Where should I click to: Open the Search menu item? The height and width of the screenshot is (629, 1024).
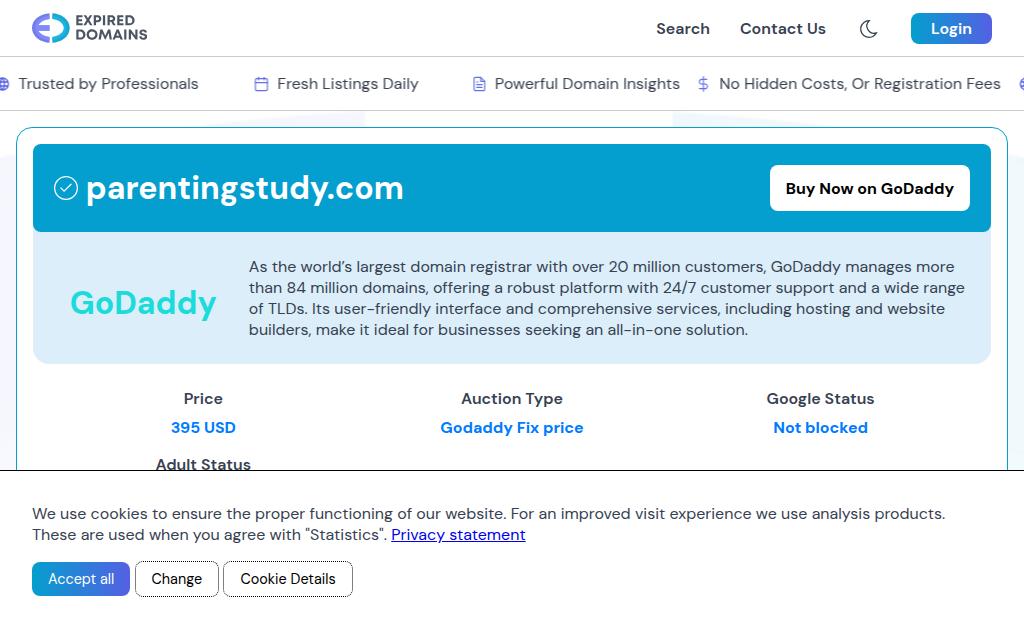682,29
